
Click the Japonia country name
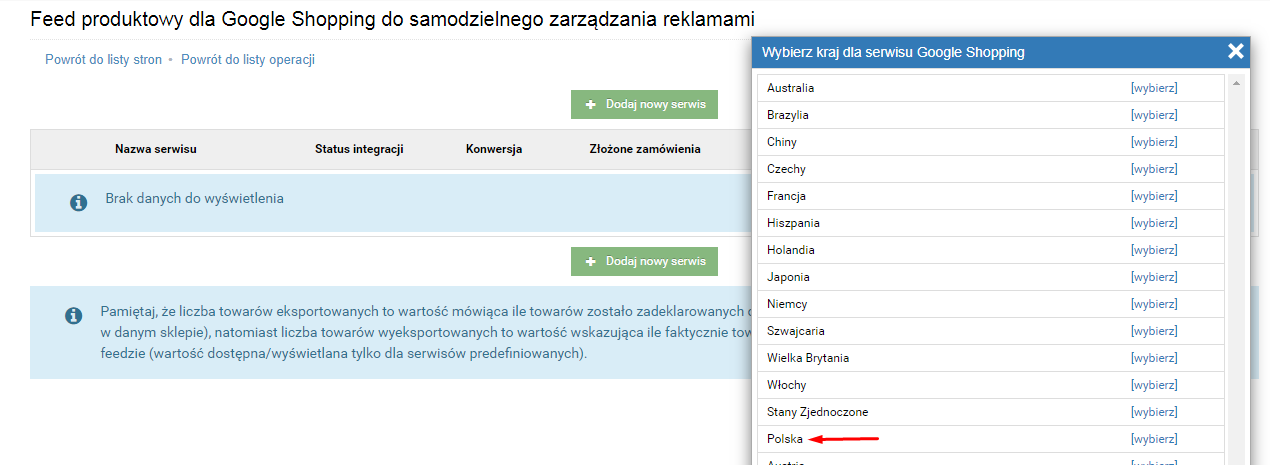788,277
